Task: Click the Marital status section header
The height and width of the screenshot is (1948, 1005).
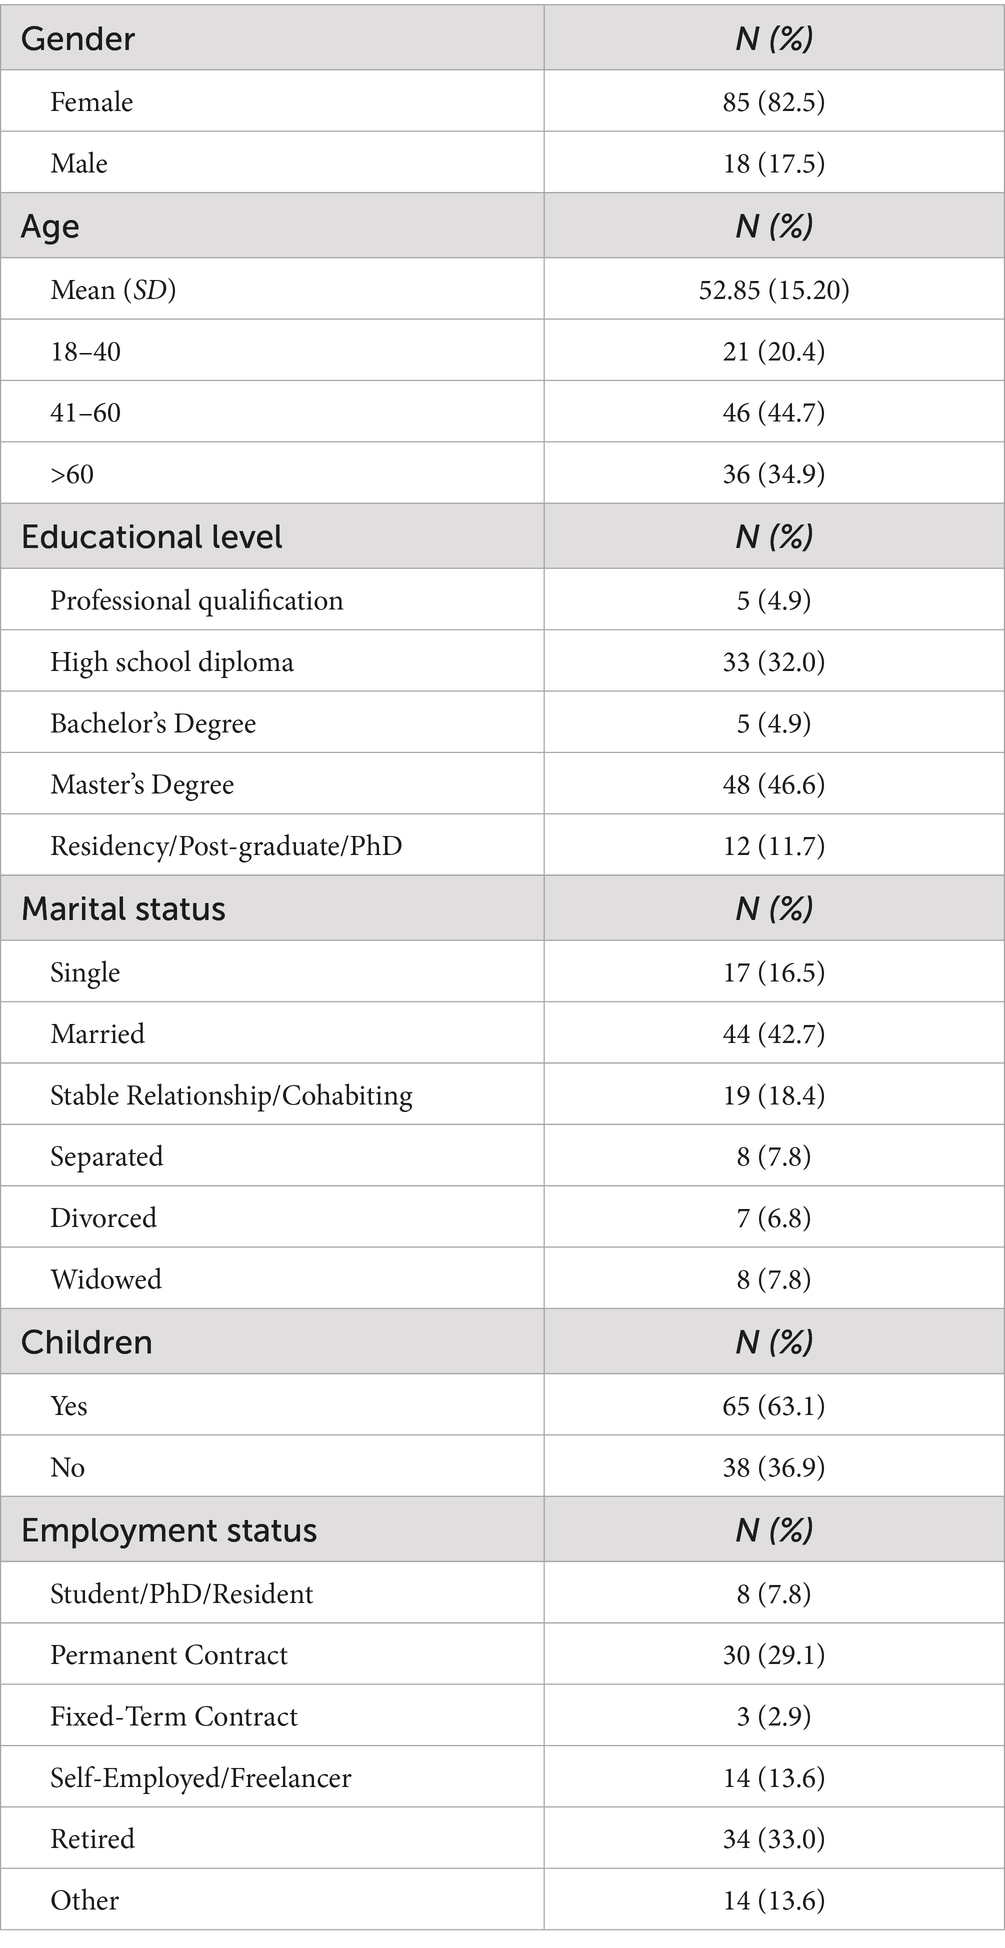Action: pos(124,909)
